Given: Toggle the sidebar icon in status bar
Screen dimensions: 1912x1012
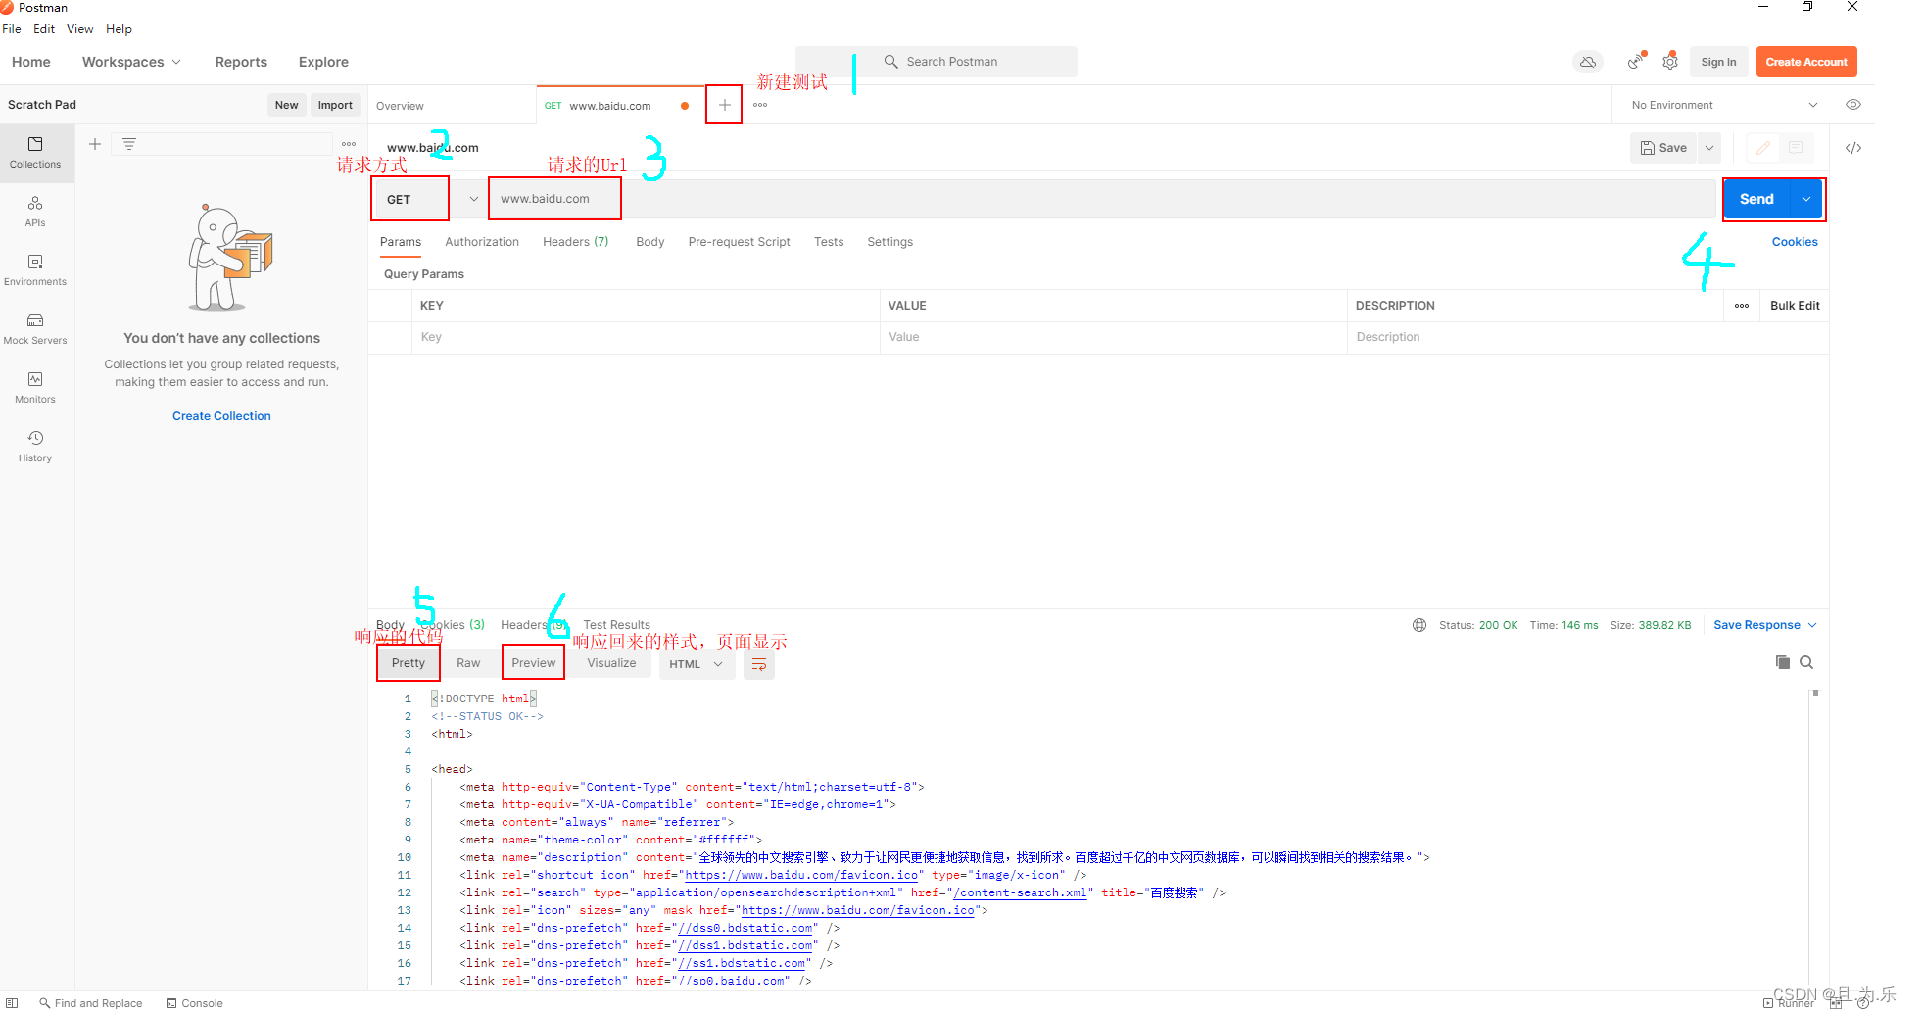Looking at the screenshot, I should click(12, 1003).
